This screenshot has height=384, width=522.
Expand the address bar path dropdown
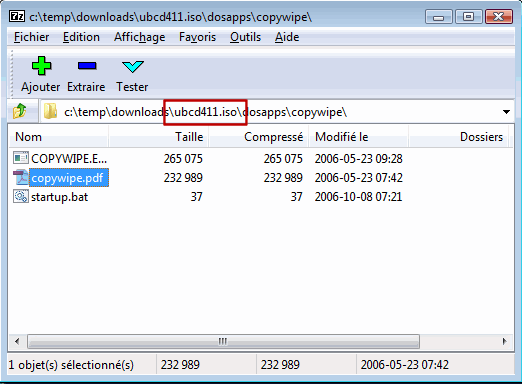coord(506,112)
